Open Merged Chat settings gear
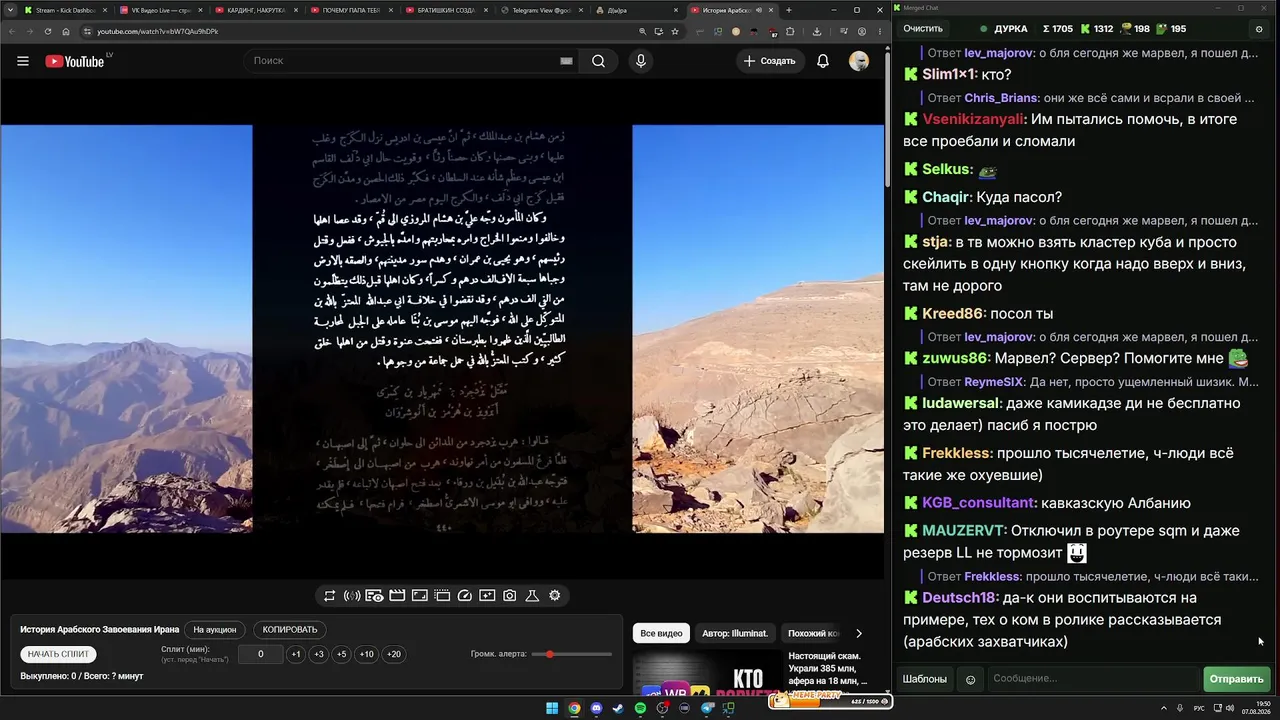 pyautogui.click(x=1259, y=29)
